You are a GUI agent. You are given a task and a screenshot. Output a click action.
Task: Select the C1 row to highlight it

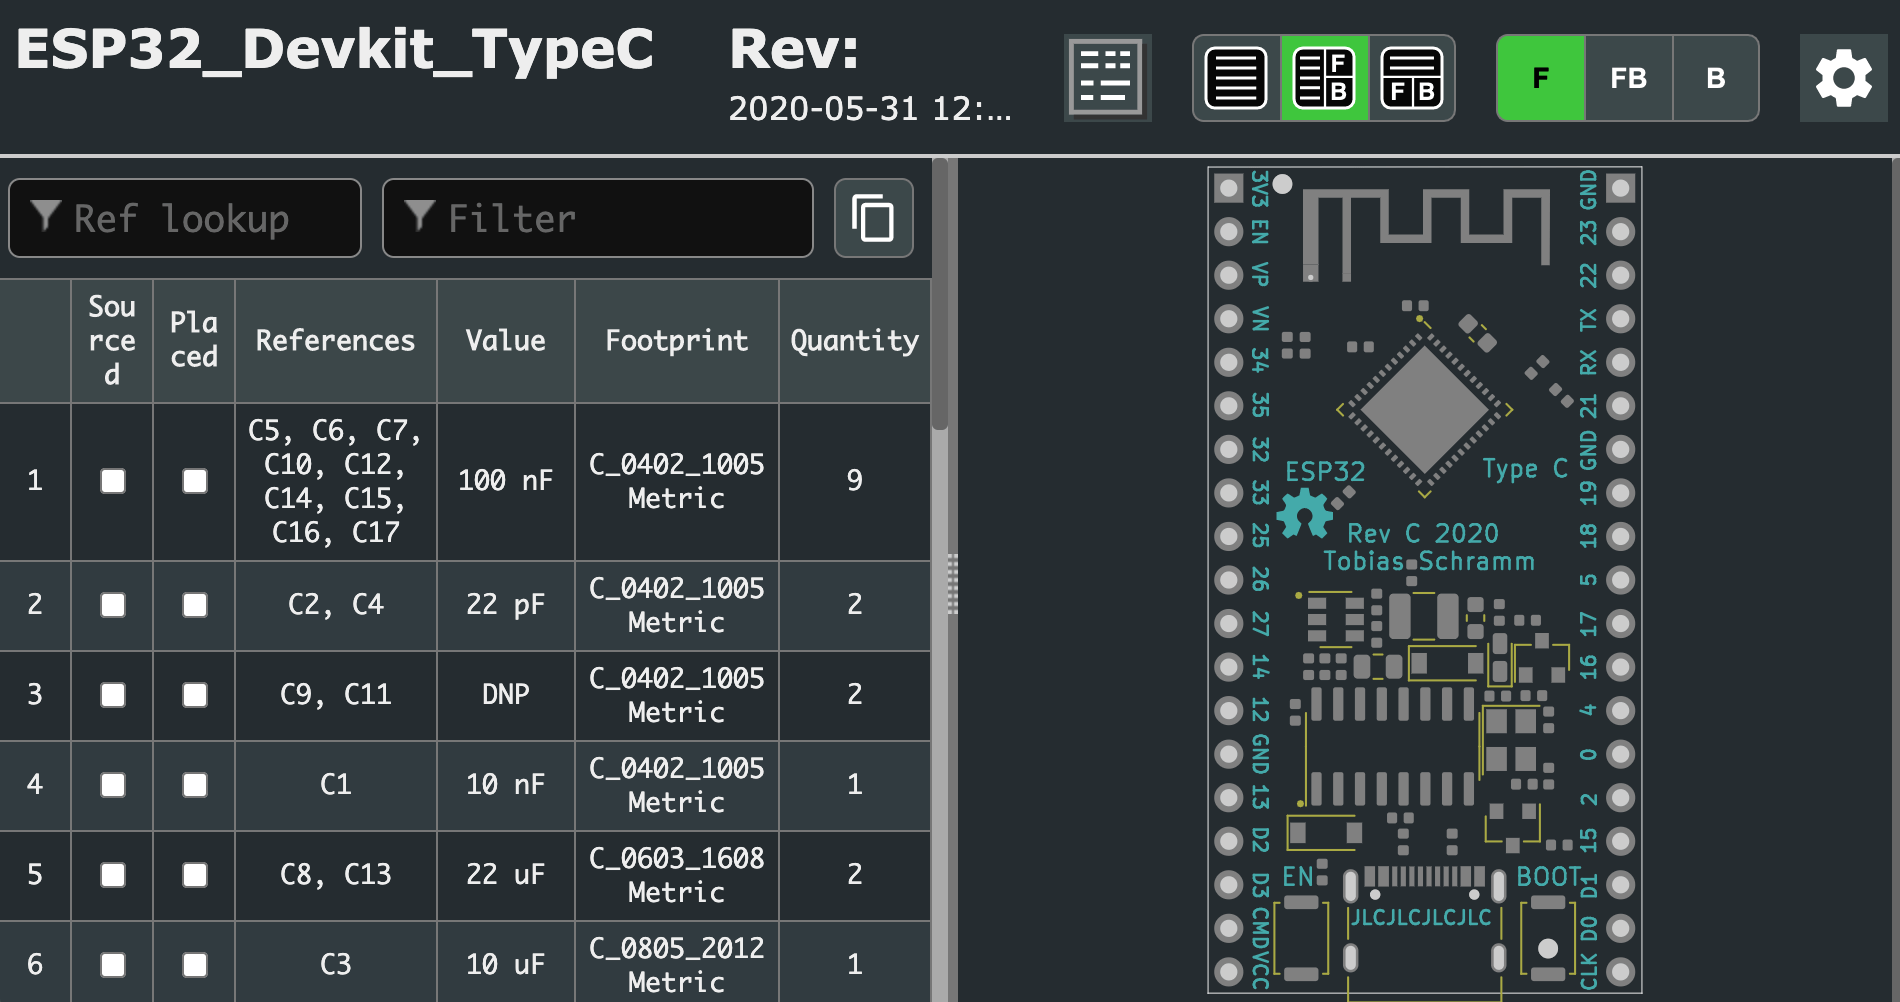[x=335, y=785]
